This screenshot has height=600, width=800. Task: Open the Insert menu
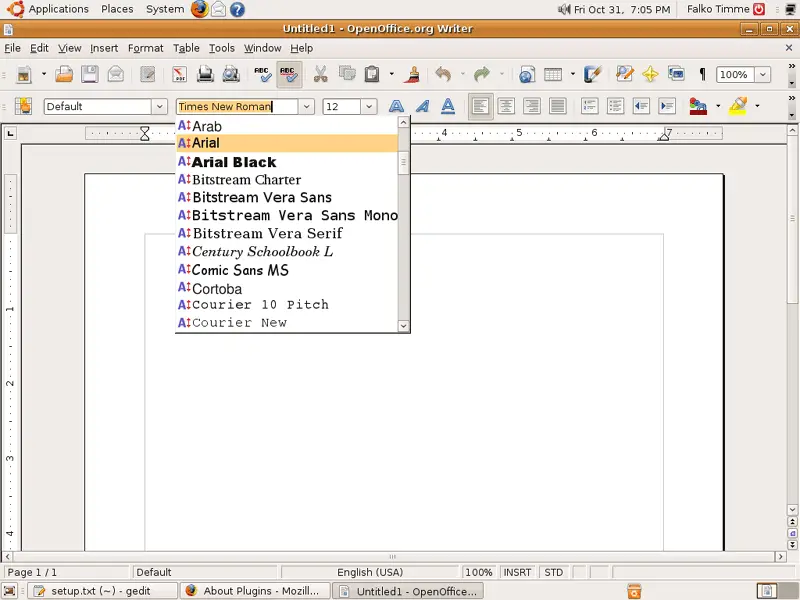pyautogui.click(x=104, y=48)
